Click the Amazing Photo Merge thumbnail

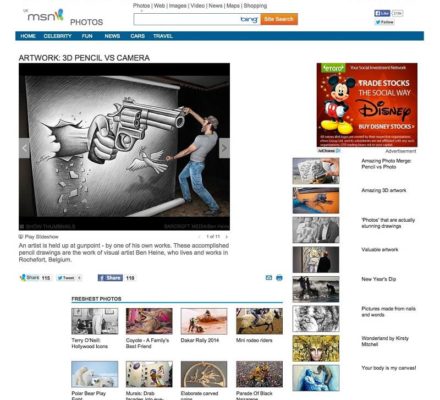click(x=316, y=171)
